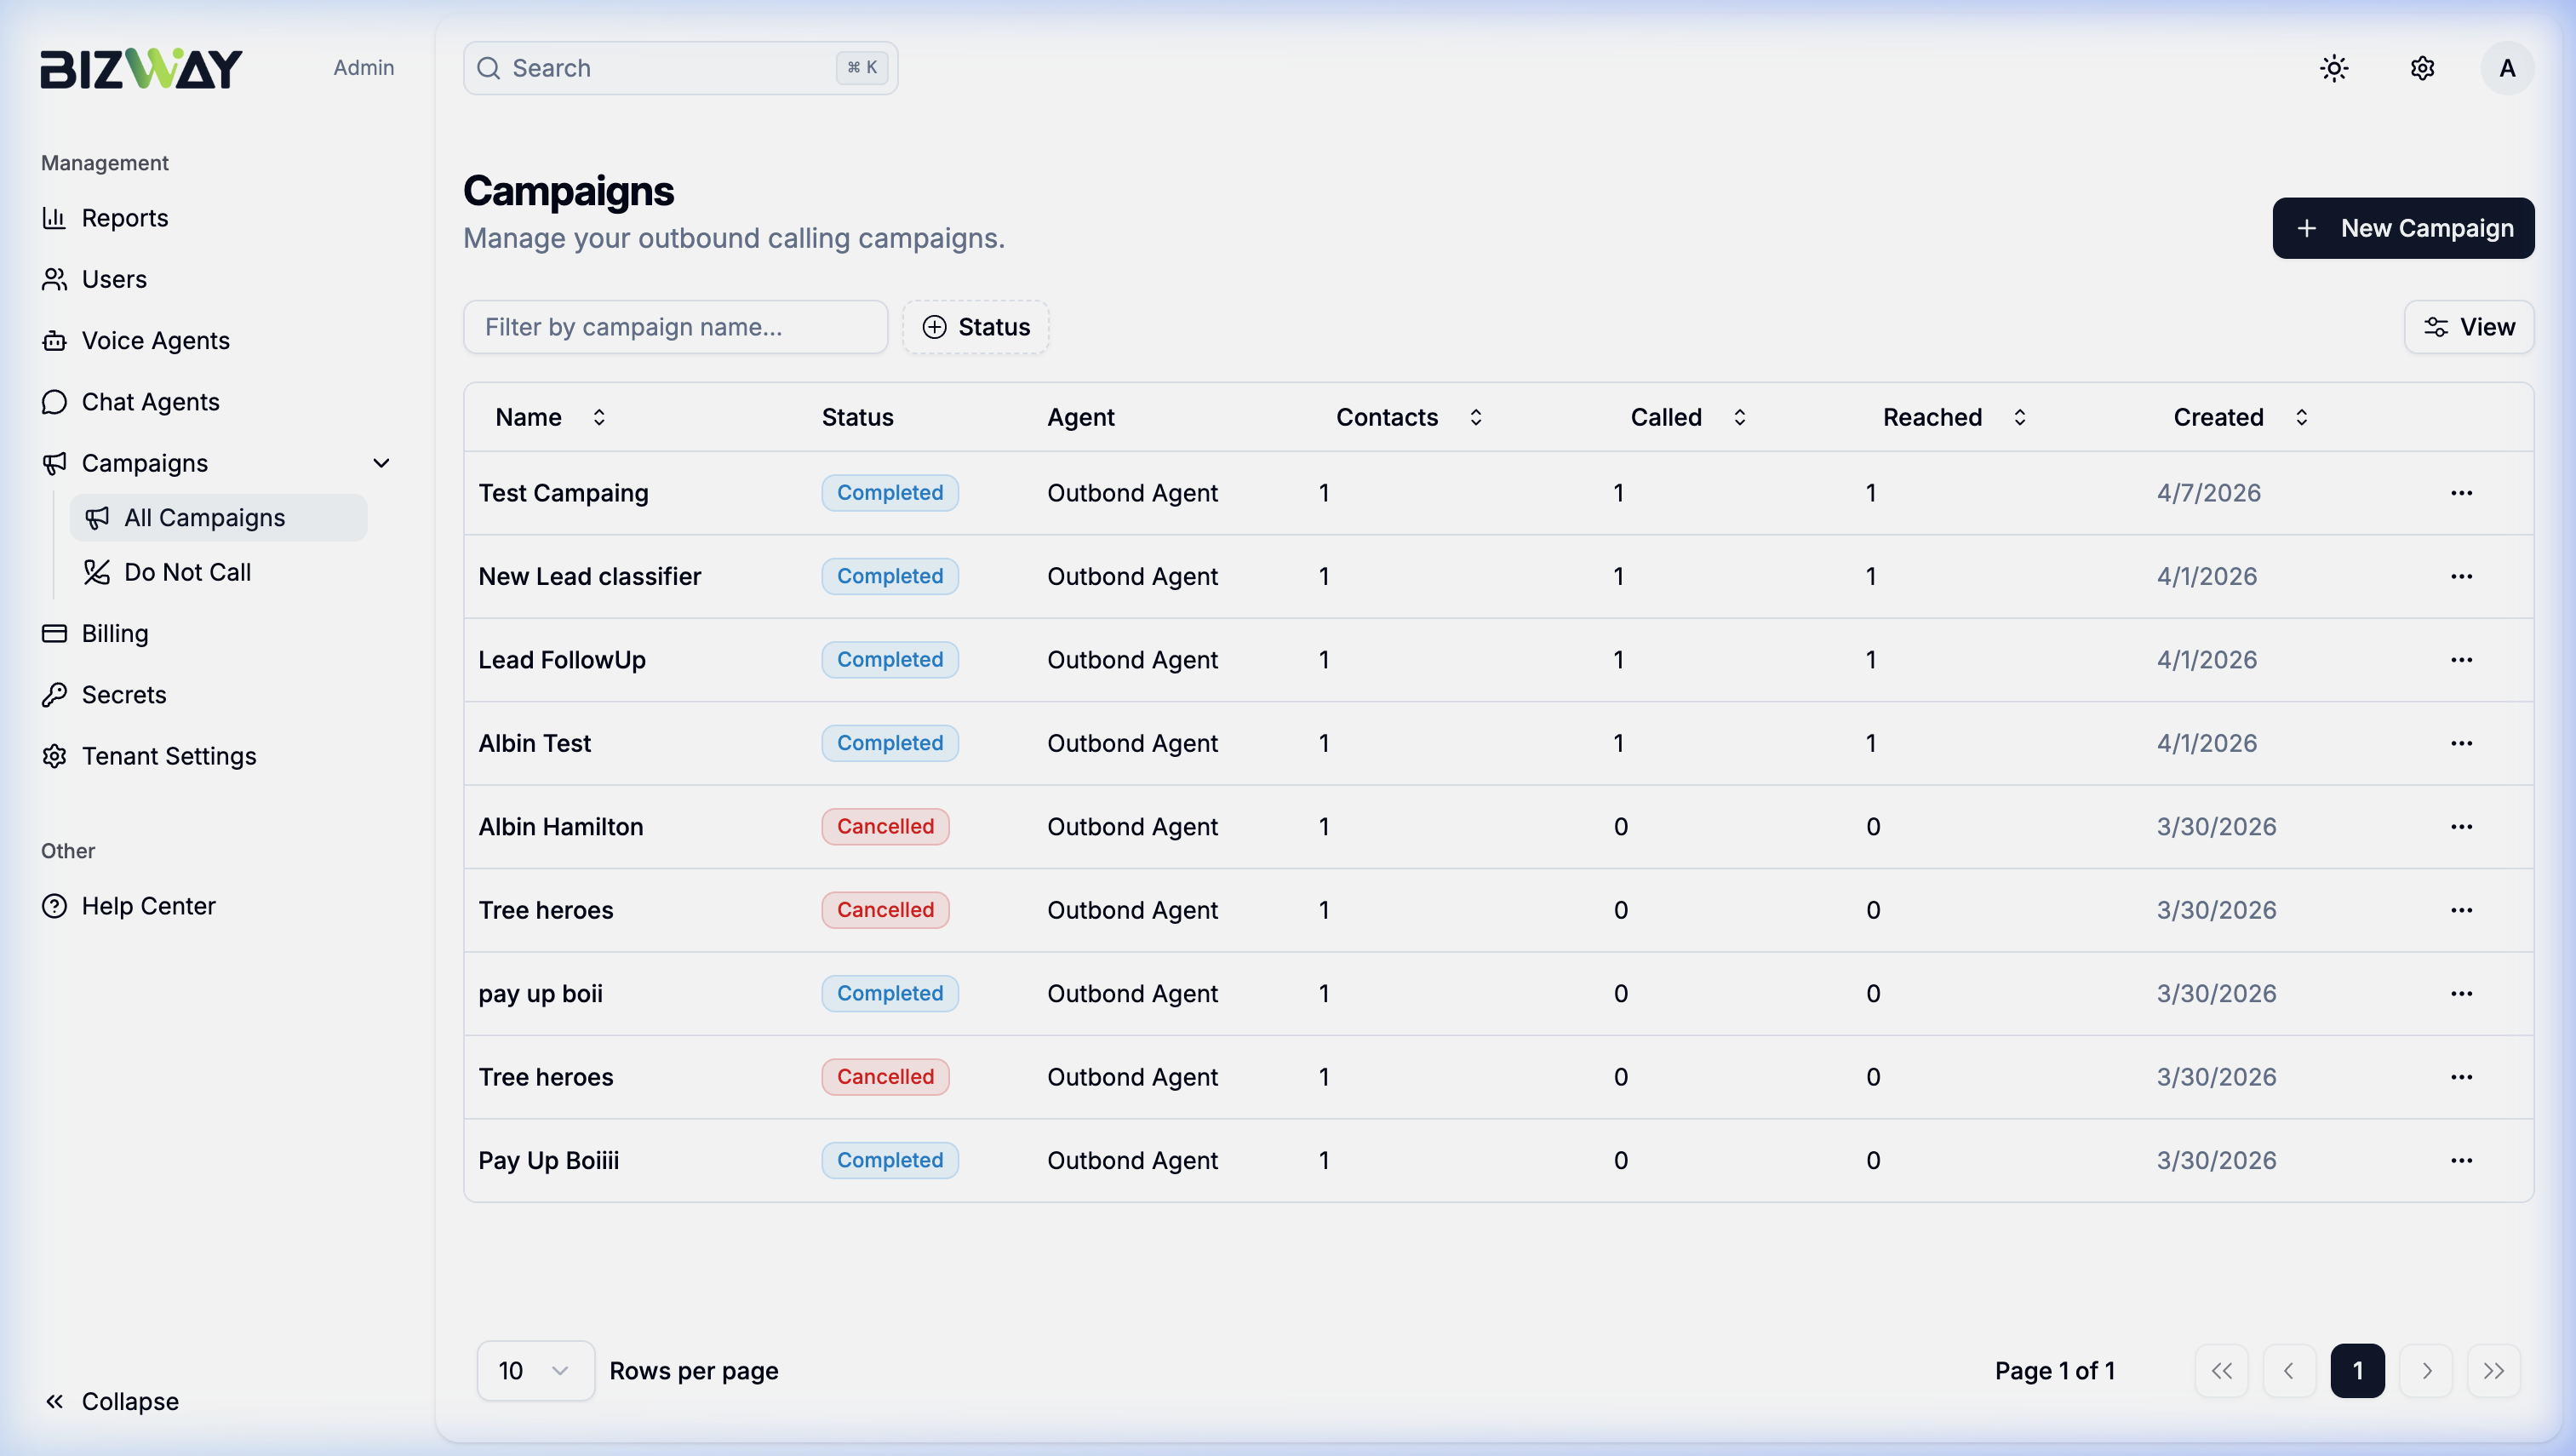The height and width of the screenshot is (1456, 2576).
Task: Sort campaigns by Created column
Action: tap(2241, 417)
